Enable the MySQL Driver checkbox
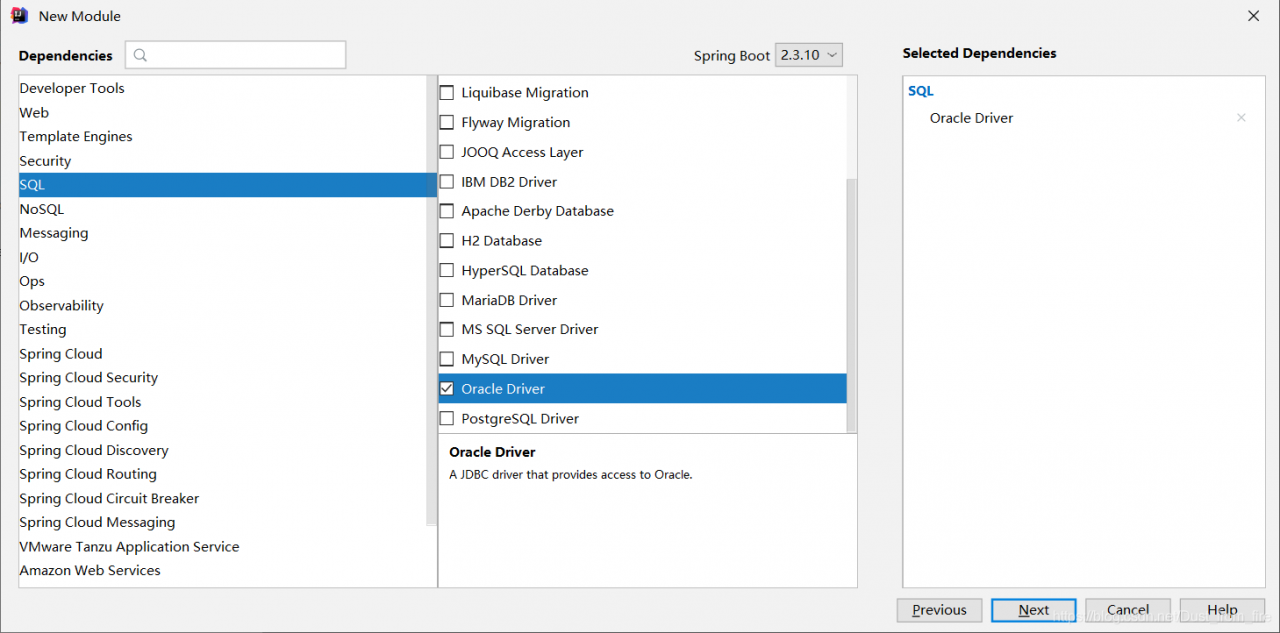1280x633 pixels. coord(447,359)
